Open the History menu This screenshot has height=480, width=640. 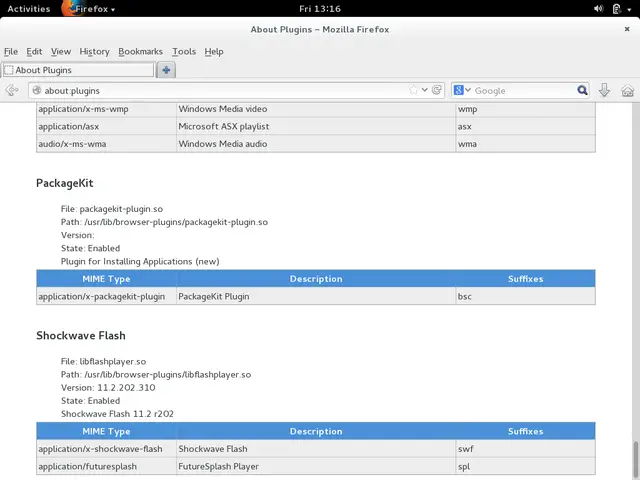point(95,51)
